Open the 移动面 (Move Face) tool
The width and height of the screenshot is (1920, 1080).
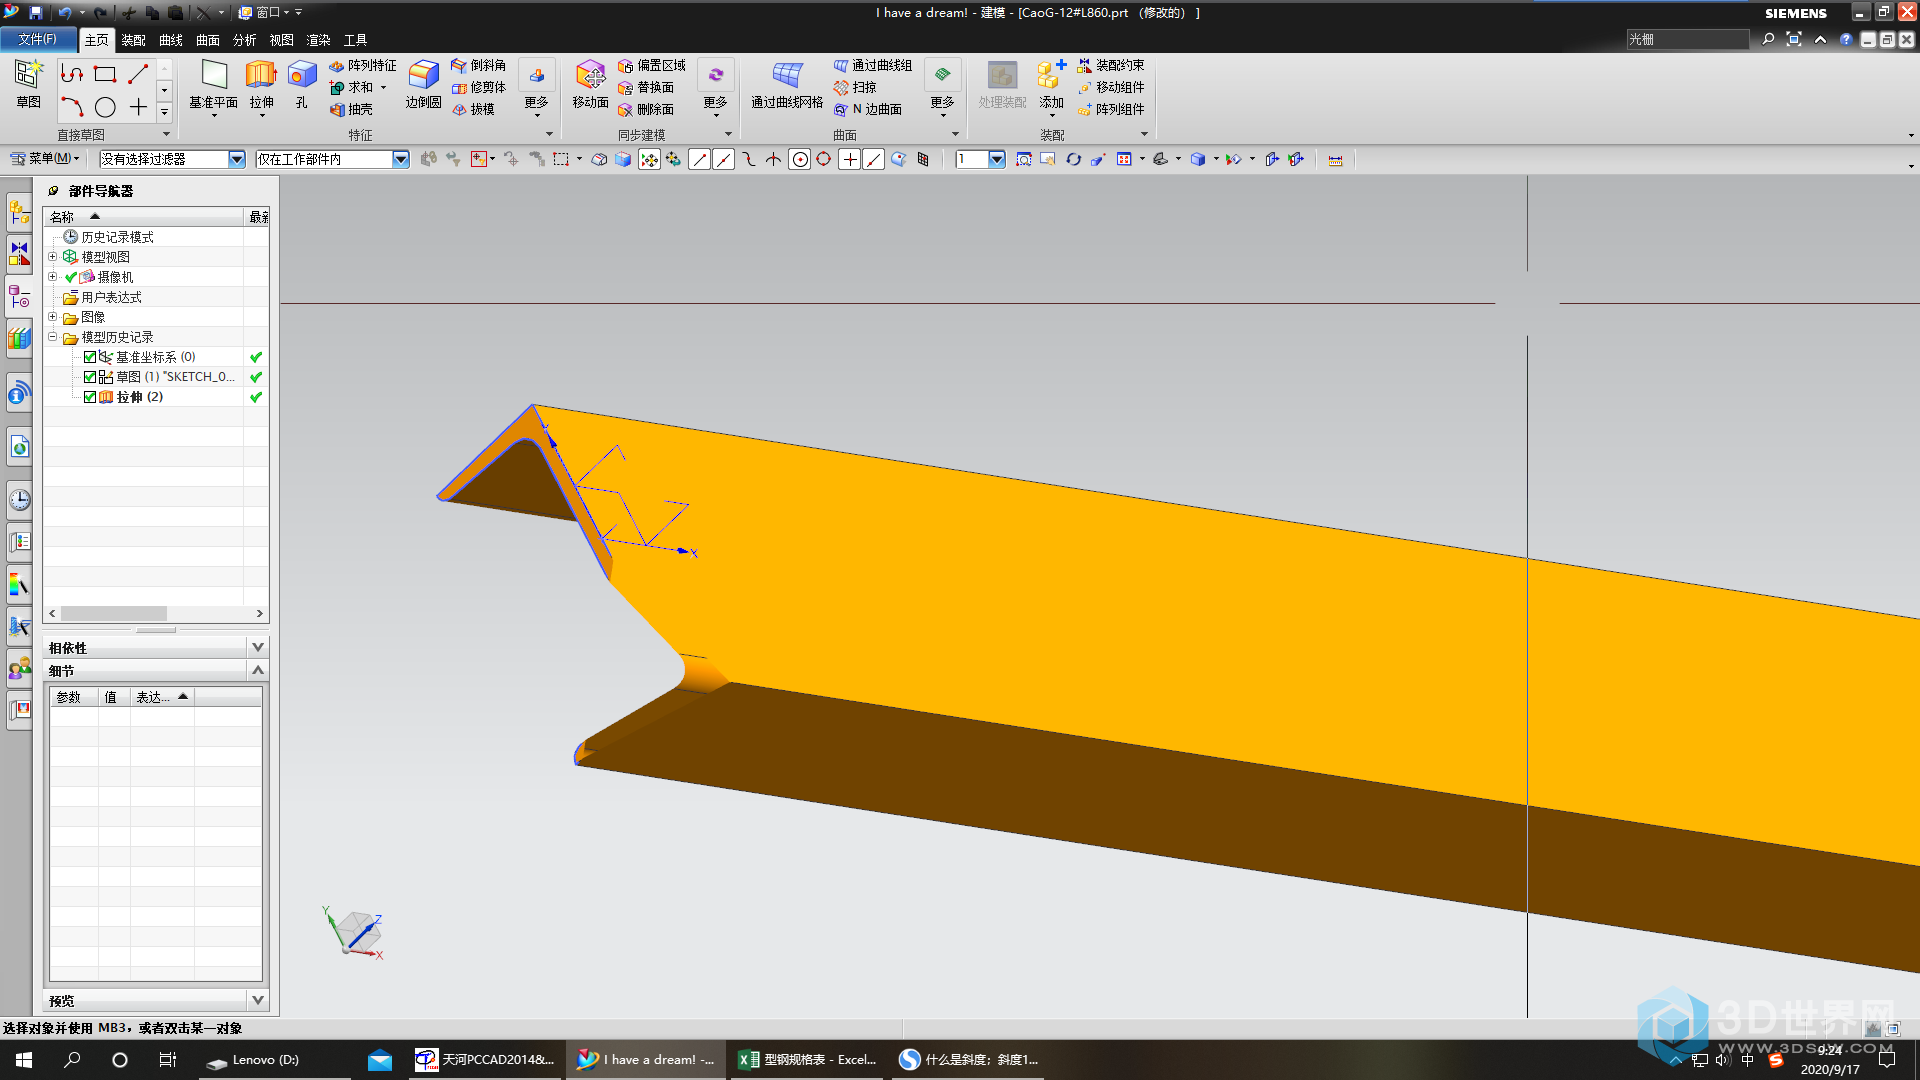click(x=590, y=84)
